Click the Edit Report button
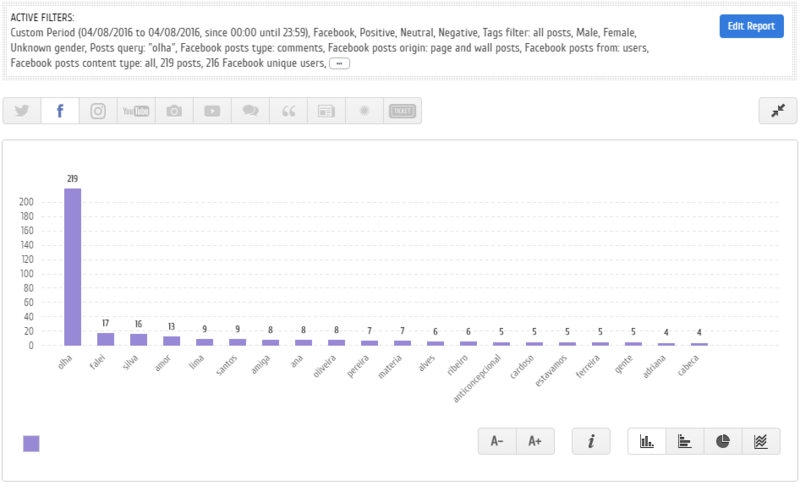Viewport: 800px width, 486px height. (751, 26)
